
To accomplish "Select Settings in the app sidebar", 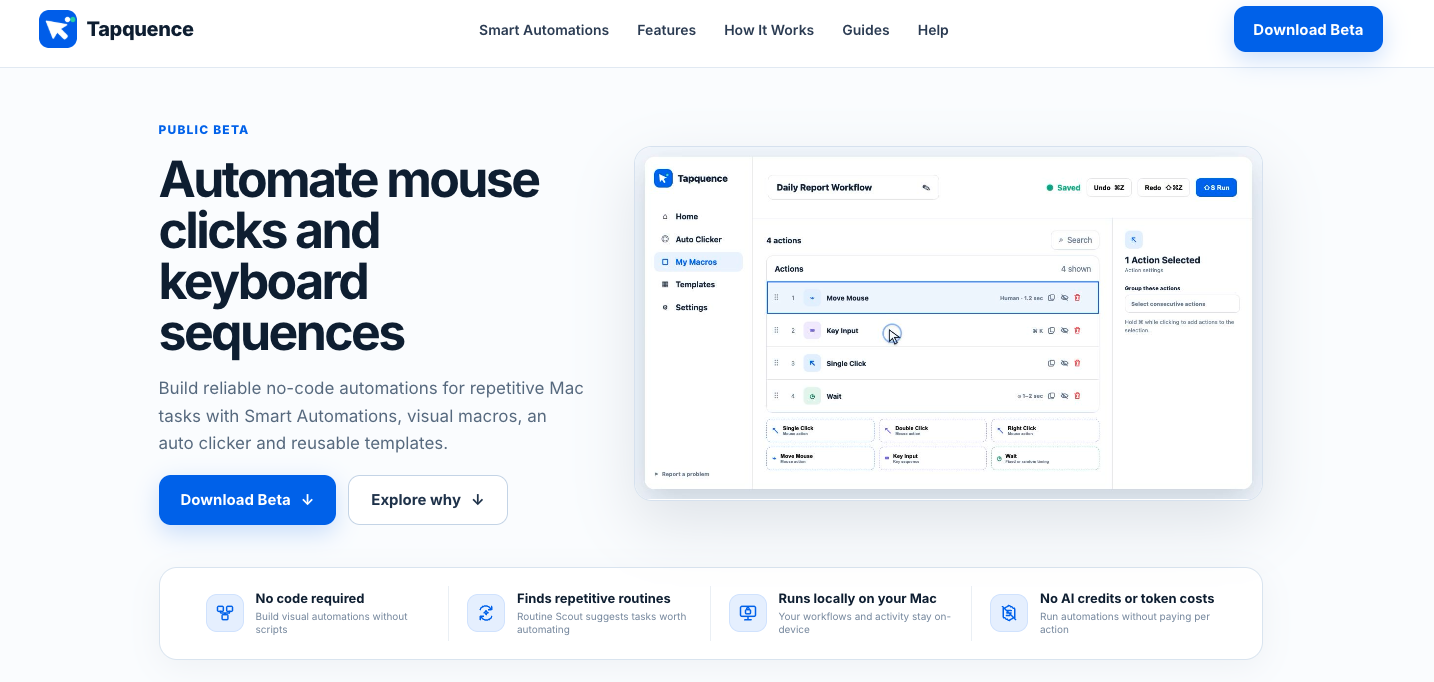I will tap(698, 308).
